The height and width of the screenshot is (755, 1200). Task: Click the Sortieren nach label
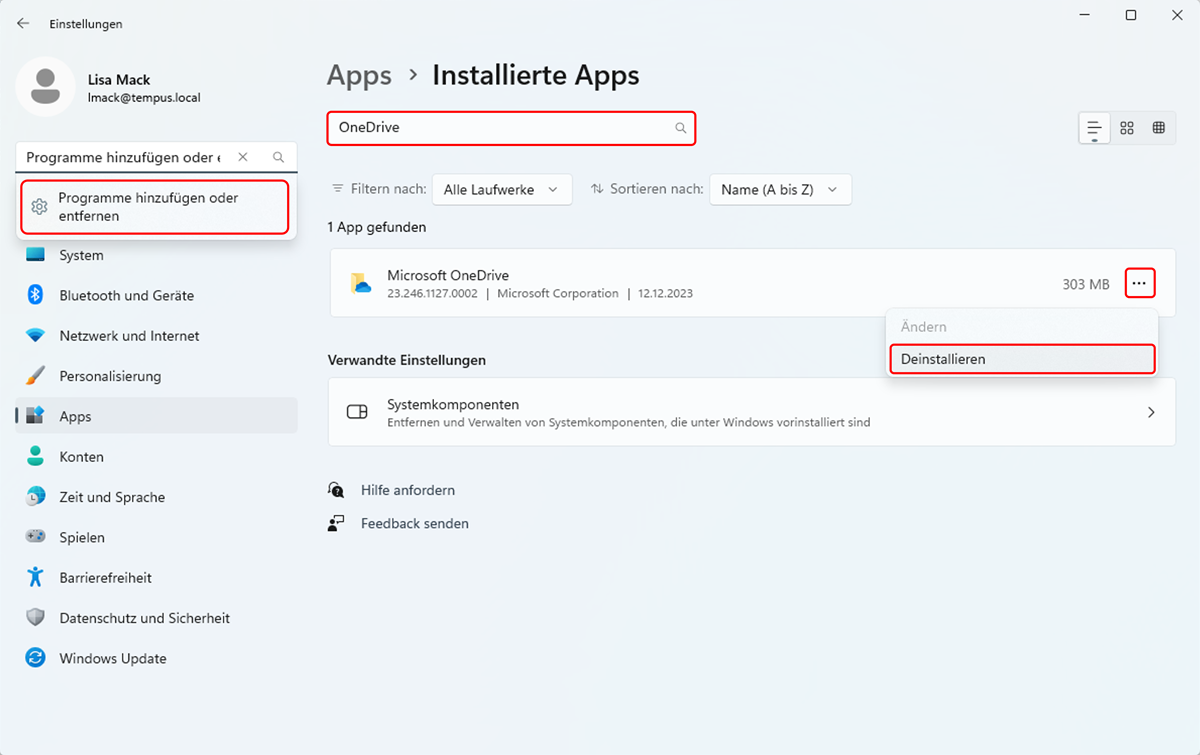pos(656,189)
